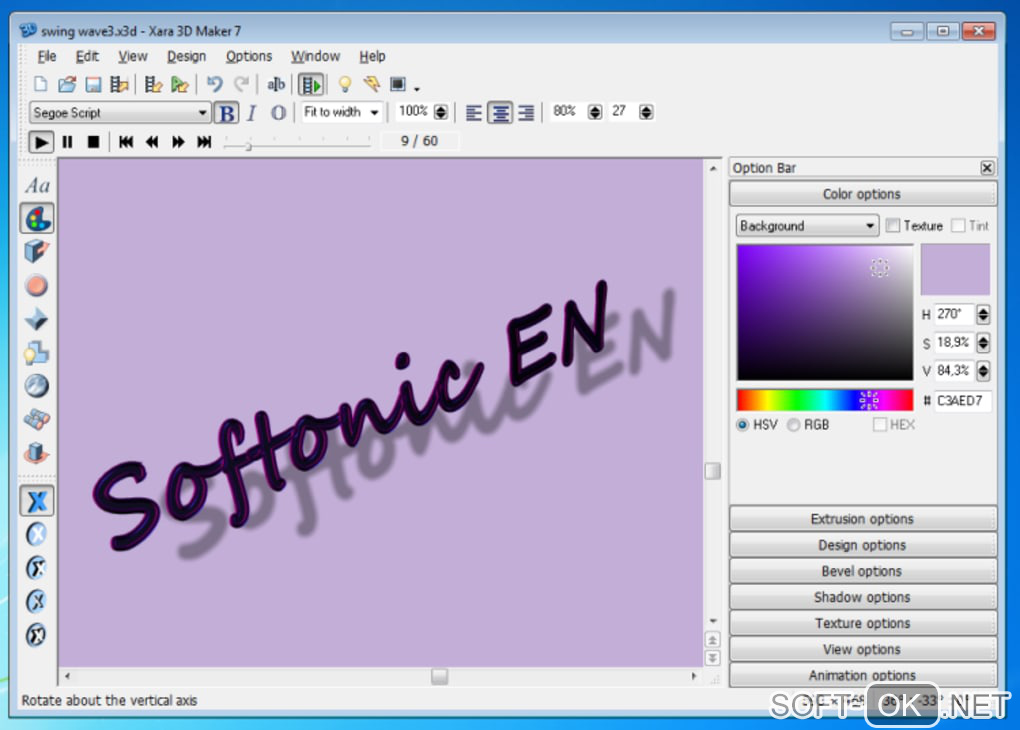
Task: Select the RGB radio button
Action: coord(793,425)
